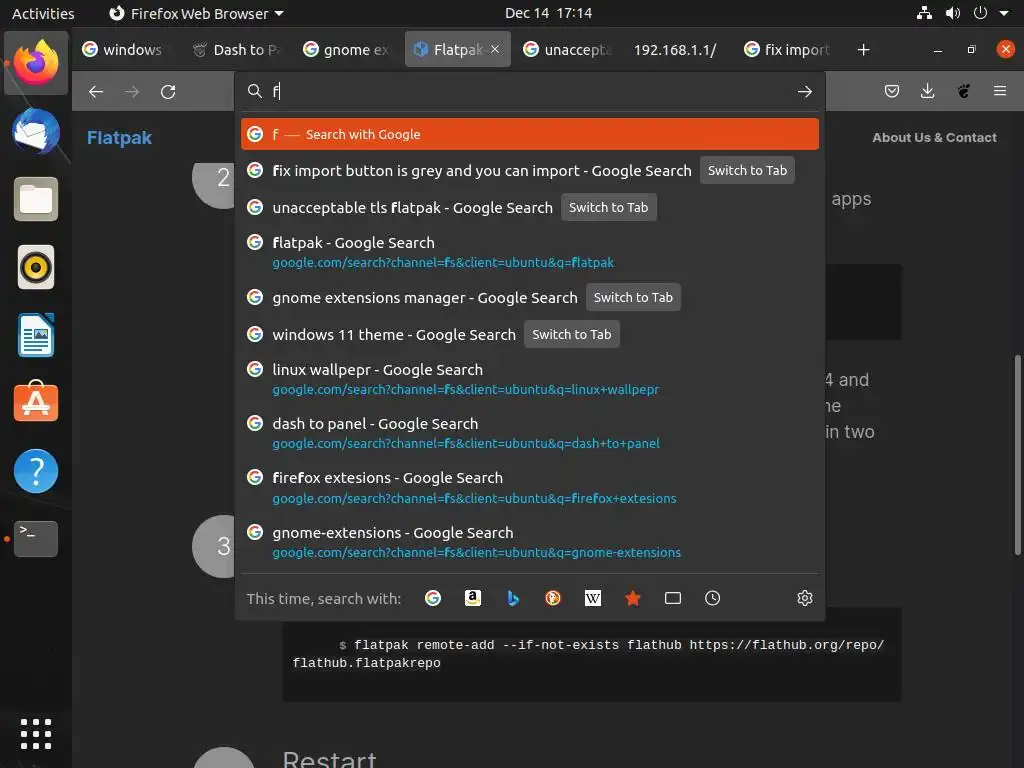Switch to Tab for windows 11 theme
The height and width of the screenshot is (768, 1024).
point(571,334)
